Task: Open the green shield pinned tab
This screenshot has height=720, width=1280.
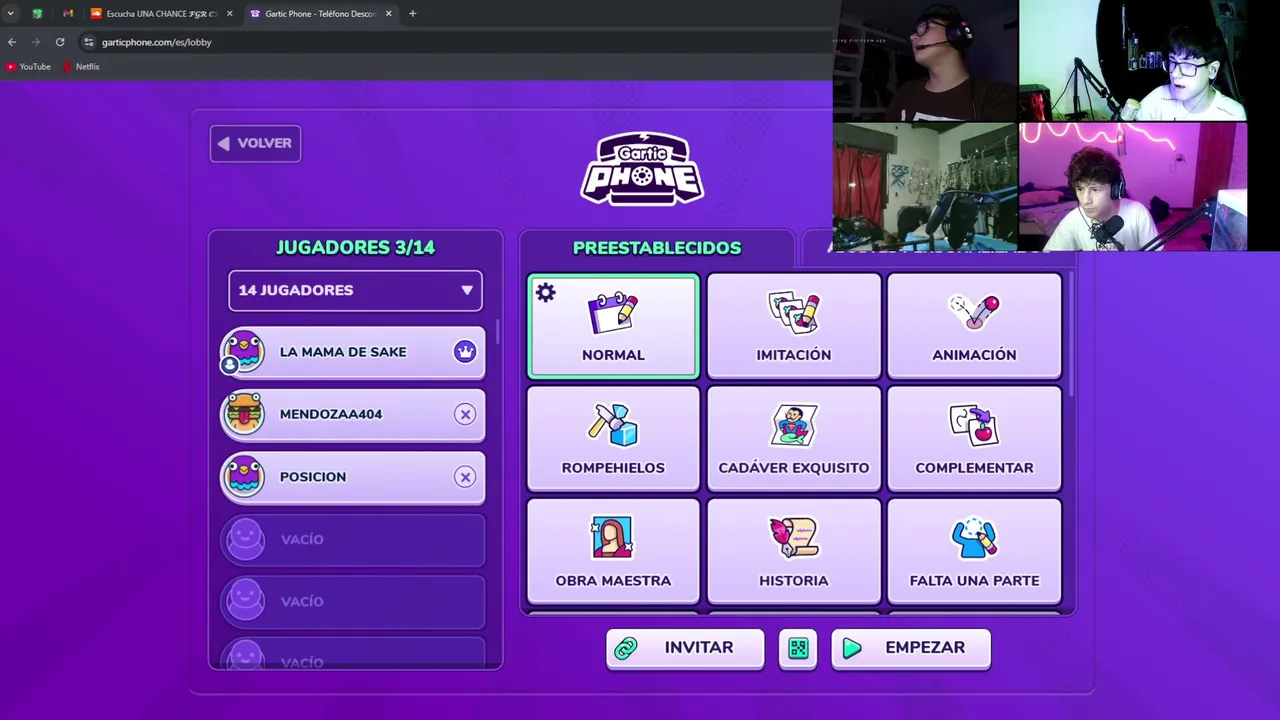Action: pyautogui.click(x=37, y=14)
